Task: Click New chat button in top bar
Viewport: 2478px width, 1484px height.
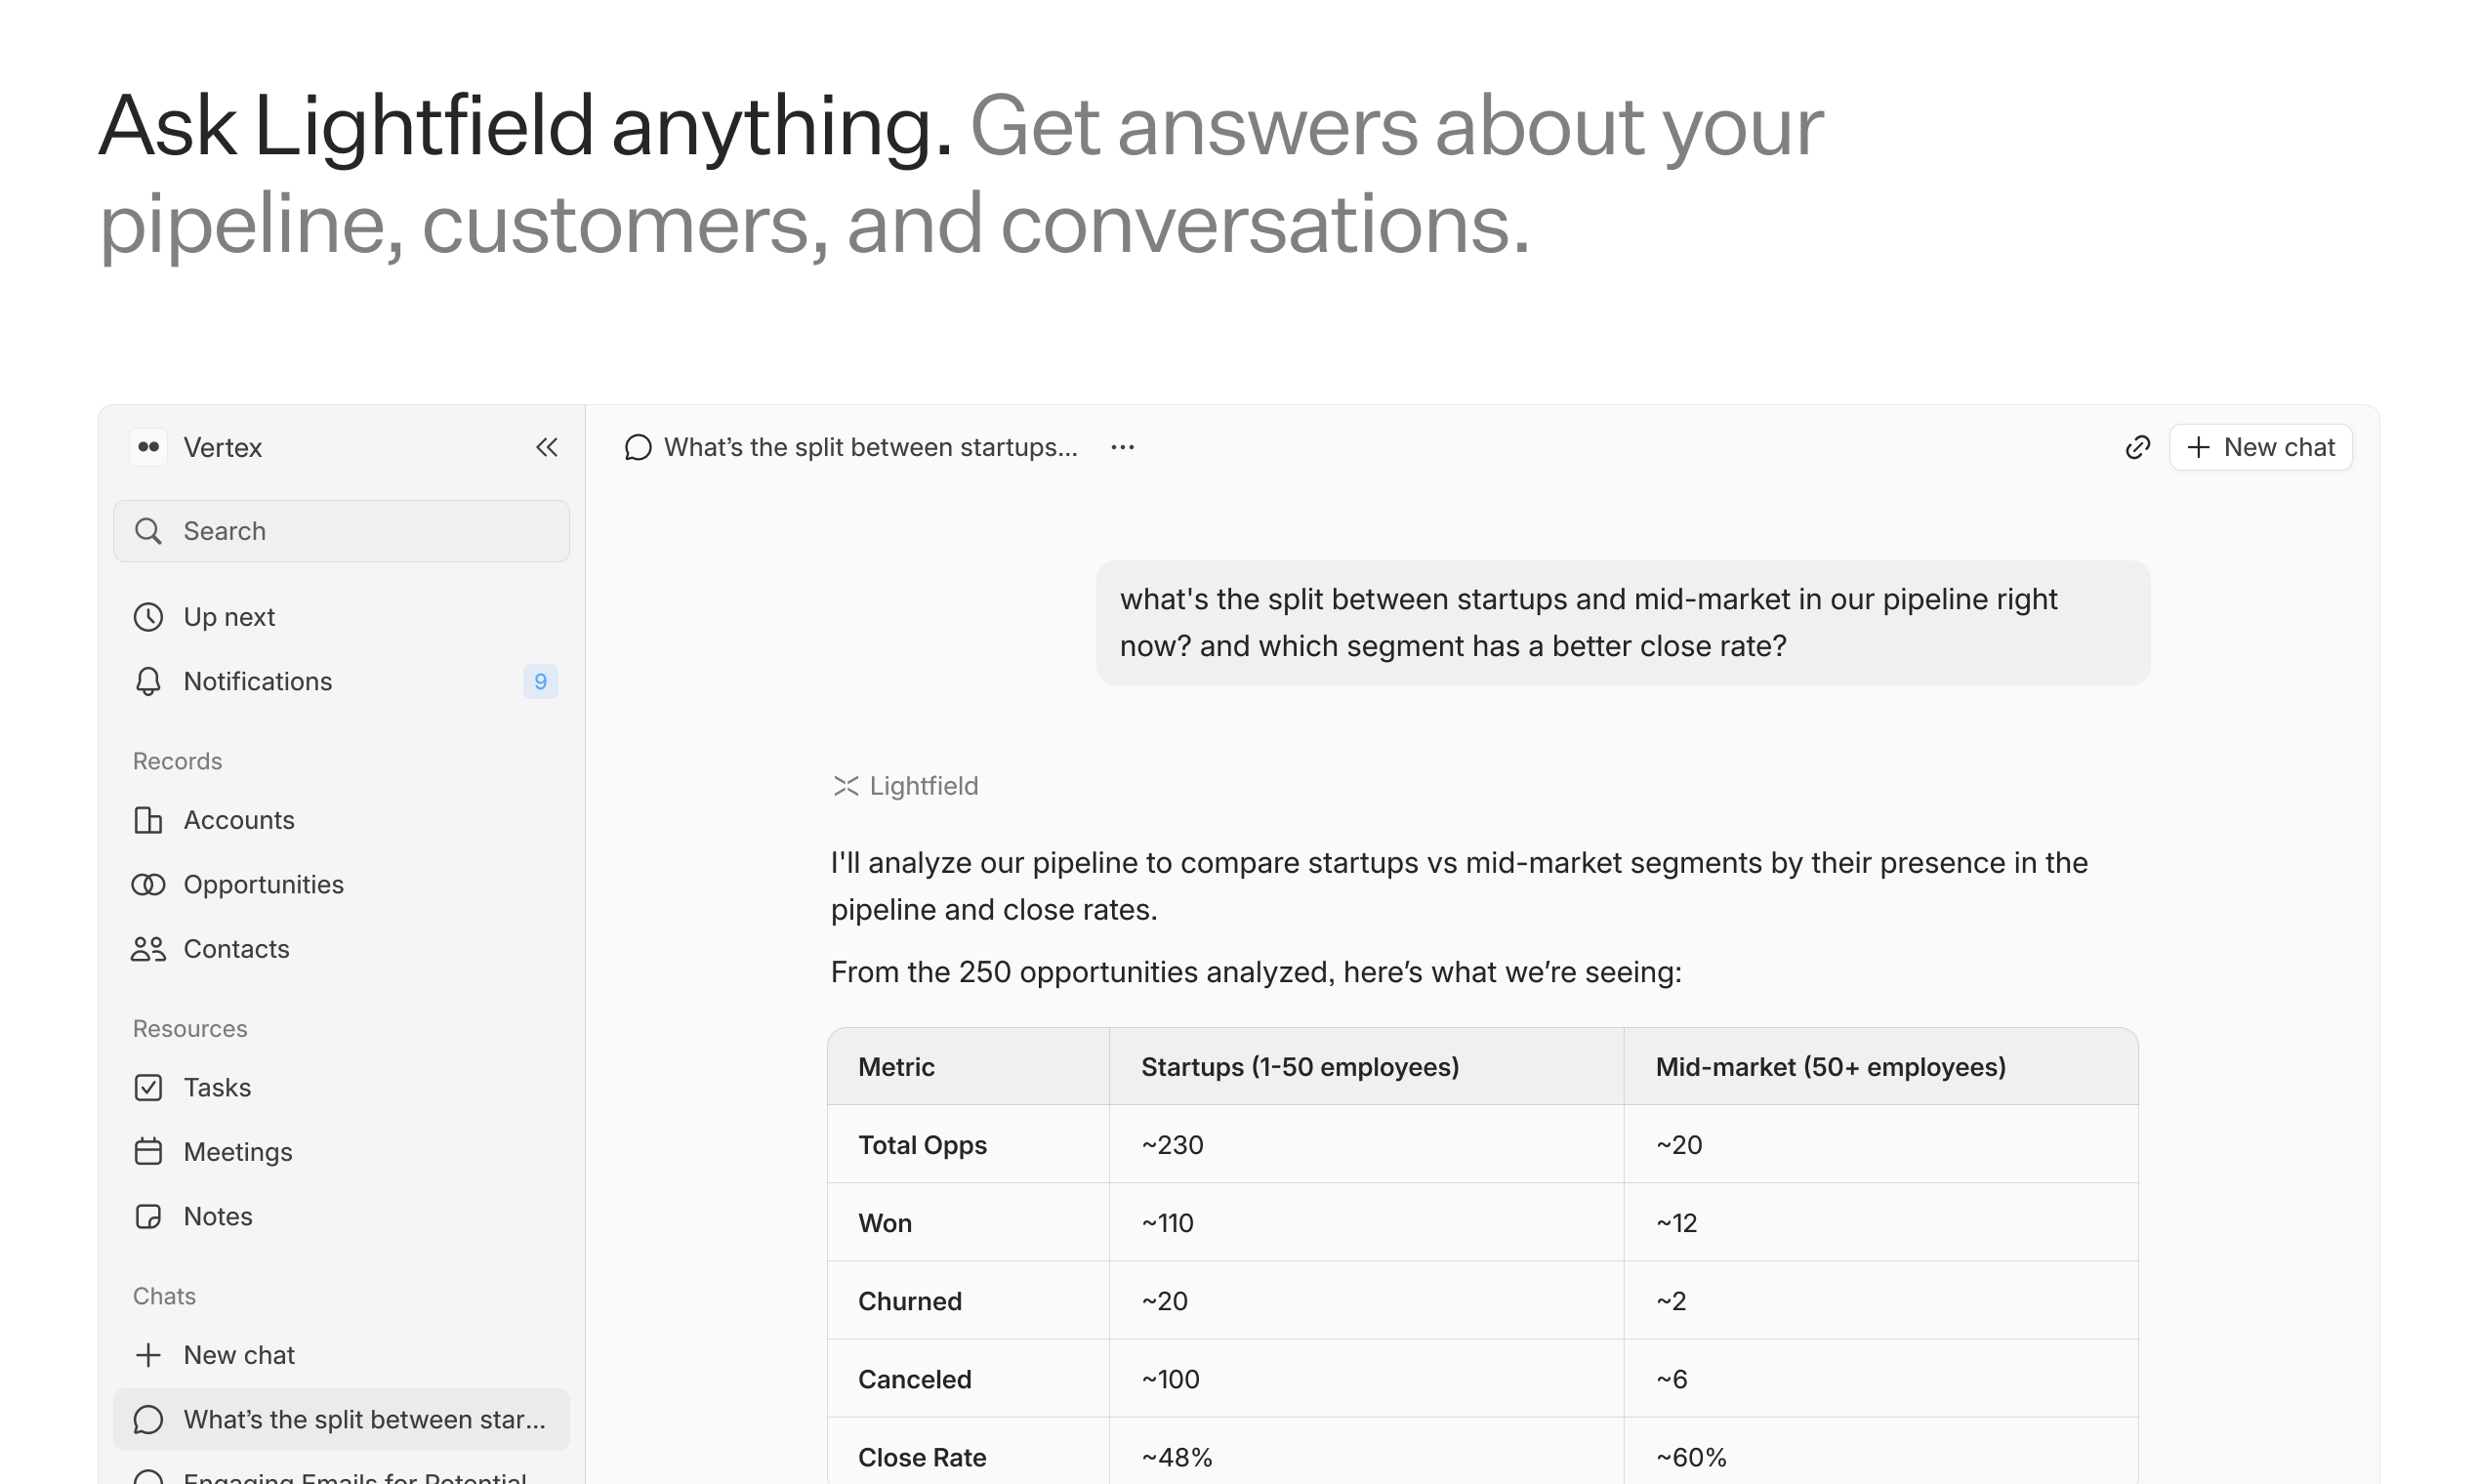Action: [2260, 447]
